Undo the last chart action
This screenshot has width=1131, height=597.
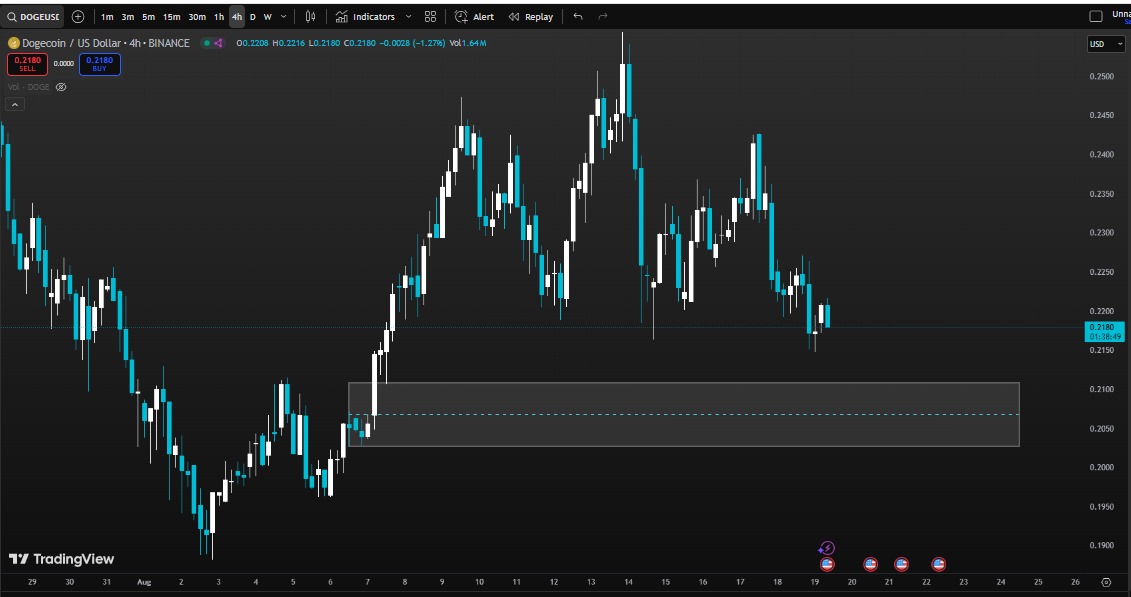pyautogui.click(x=577, y=17)
